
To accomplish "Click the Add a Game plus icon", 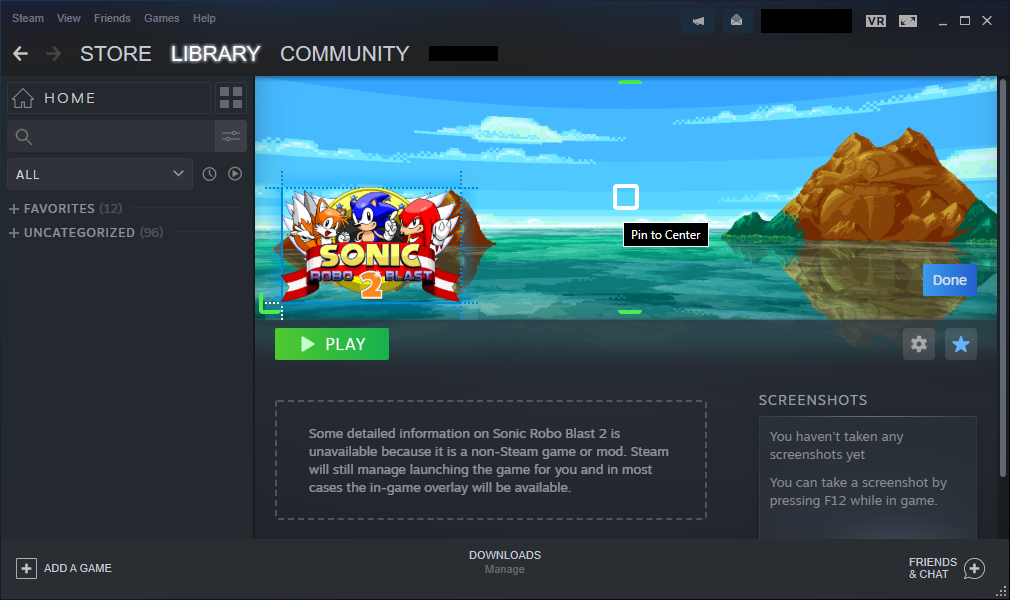I will click(x=26, y=568).
